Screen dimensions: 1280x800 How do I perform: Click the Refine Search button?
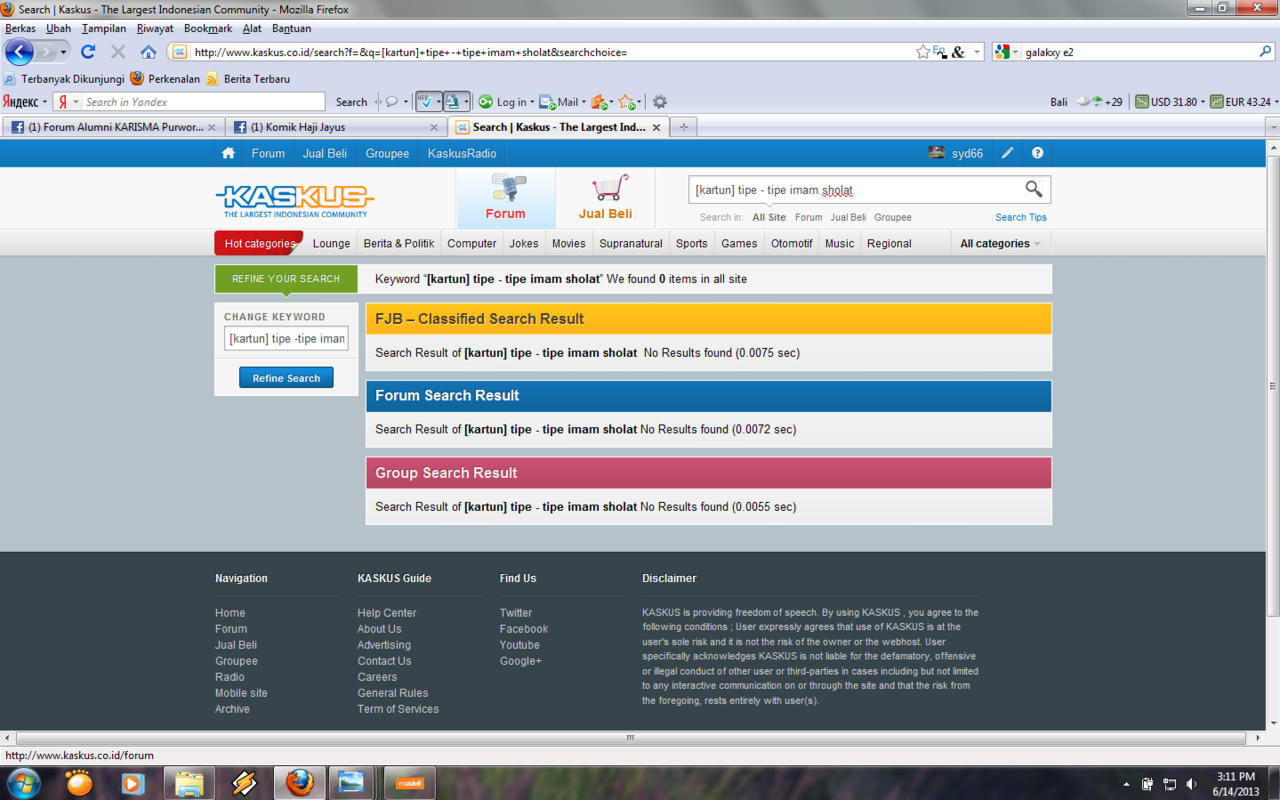286,378
